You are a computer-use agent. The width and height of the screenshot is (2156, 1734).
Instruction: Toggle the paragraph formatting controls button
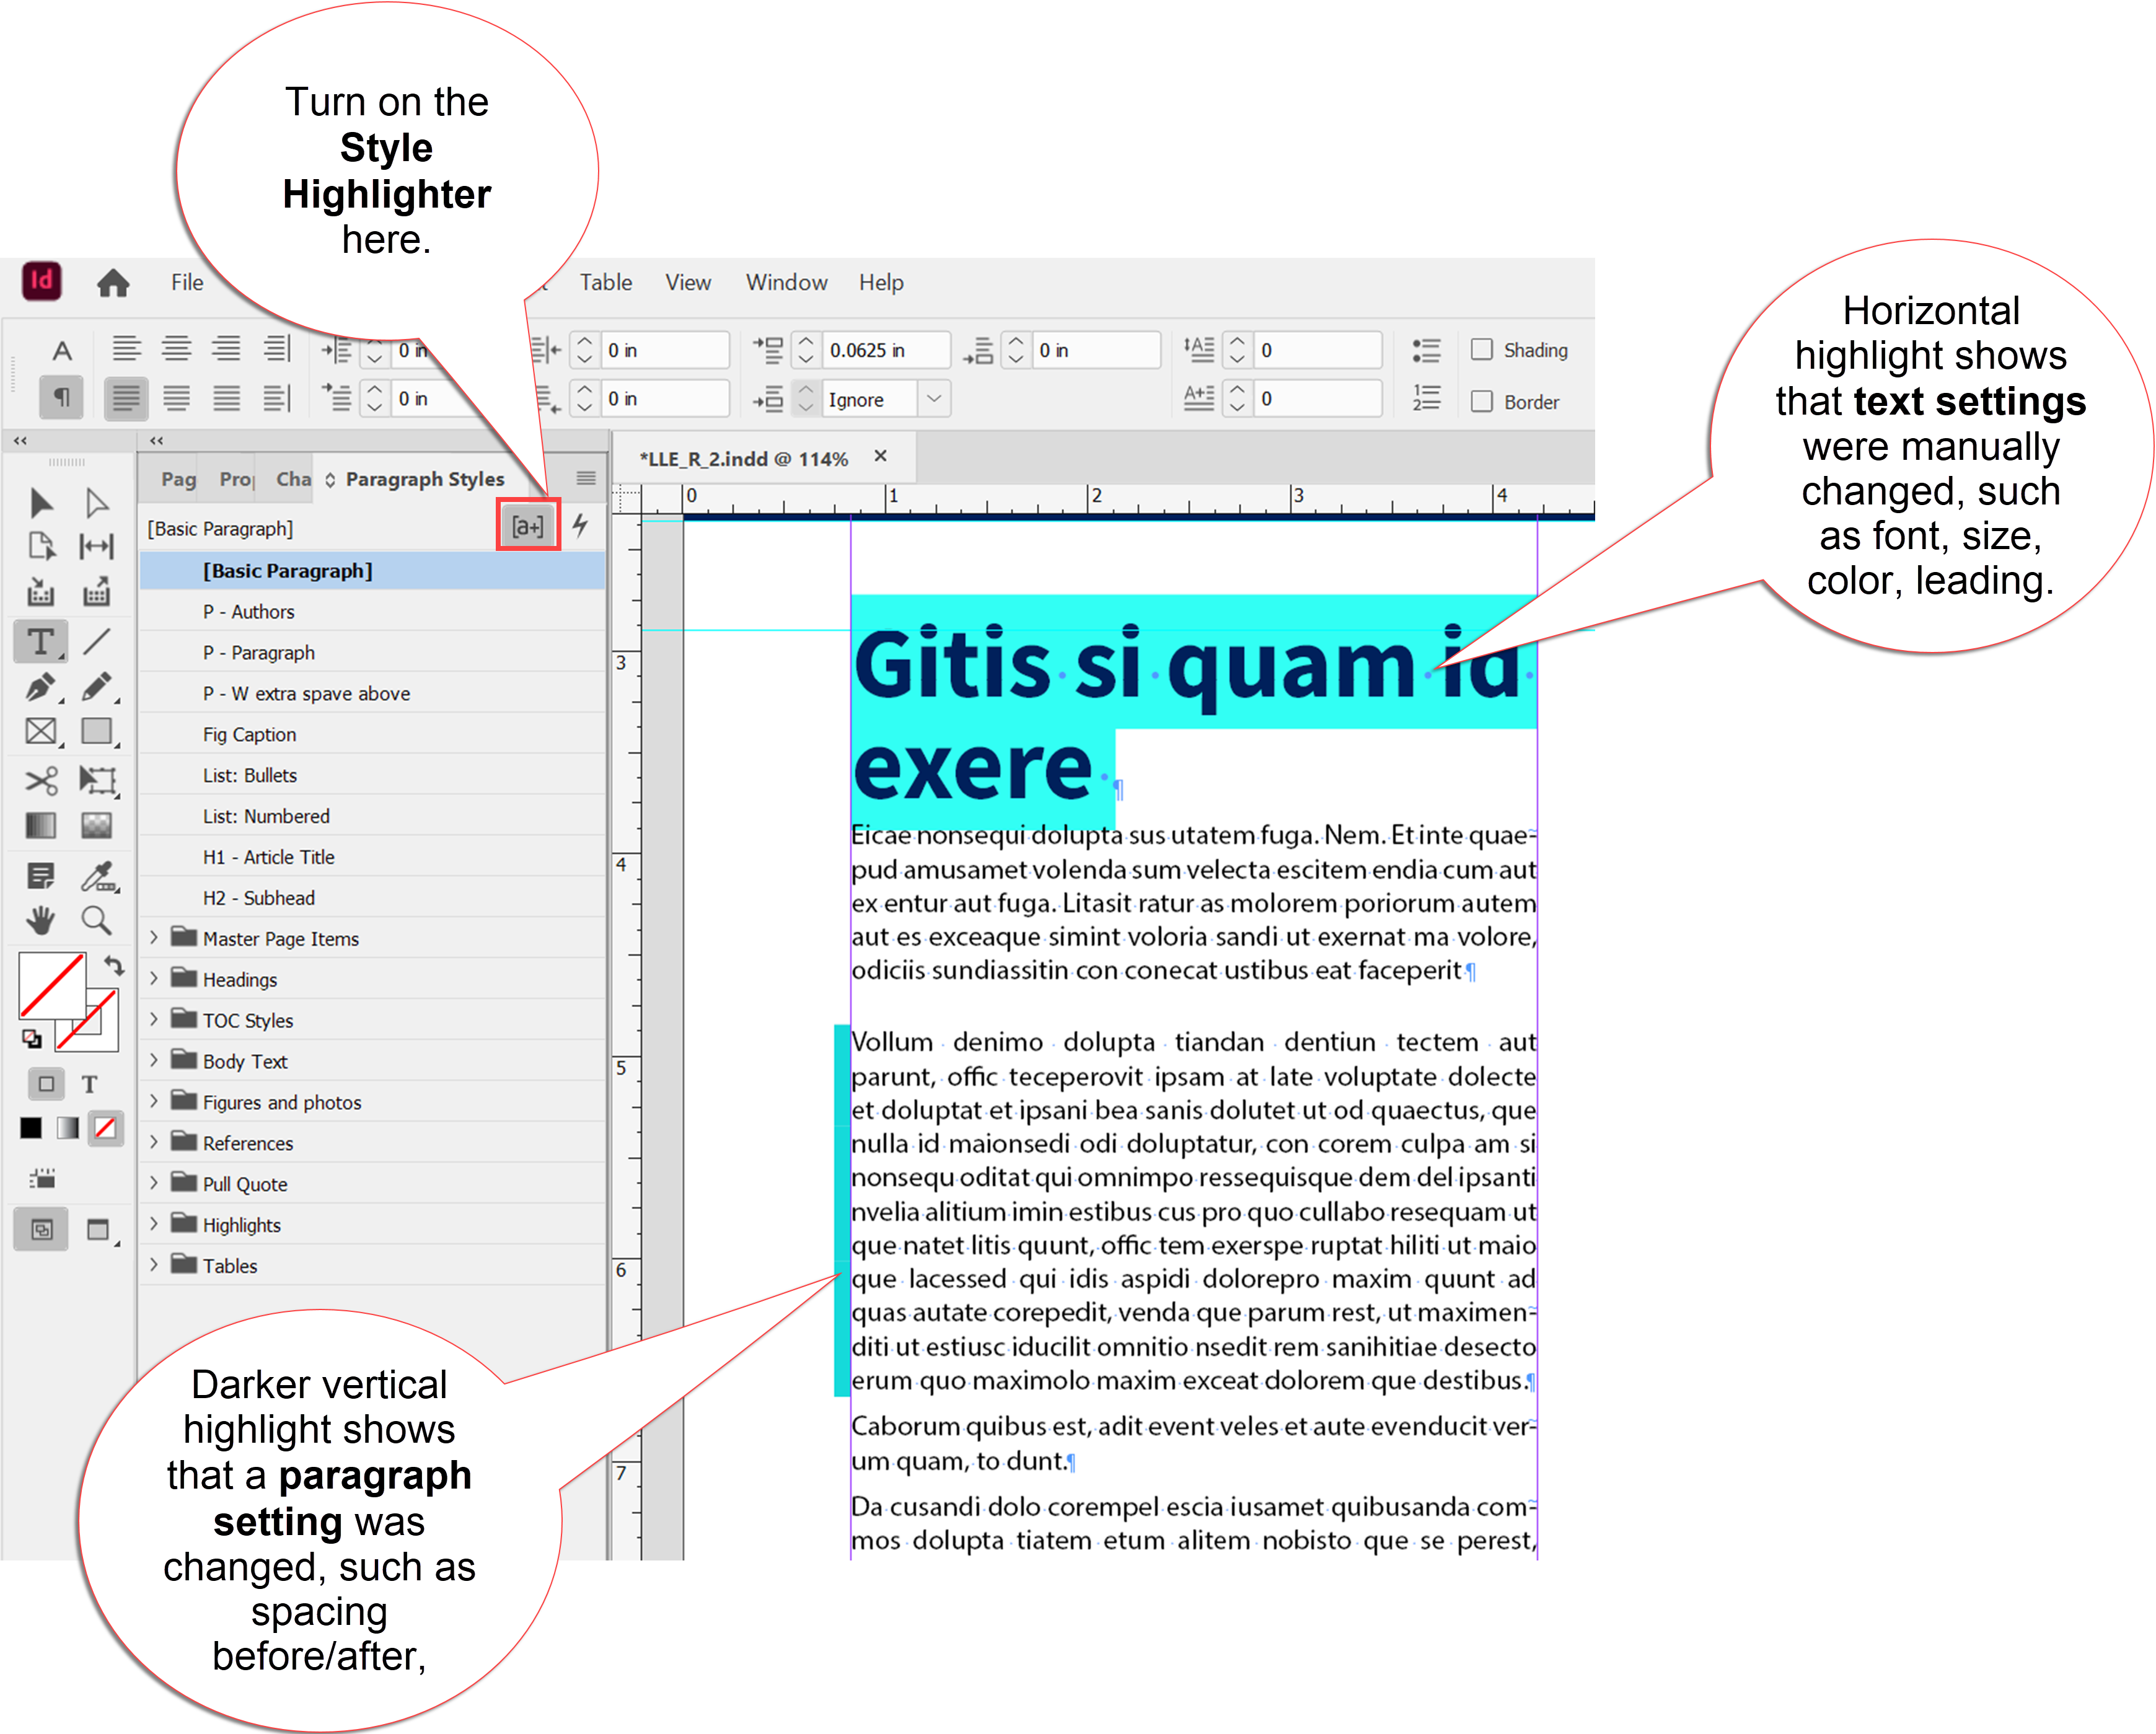point(60,397)
